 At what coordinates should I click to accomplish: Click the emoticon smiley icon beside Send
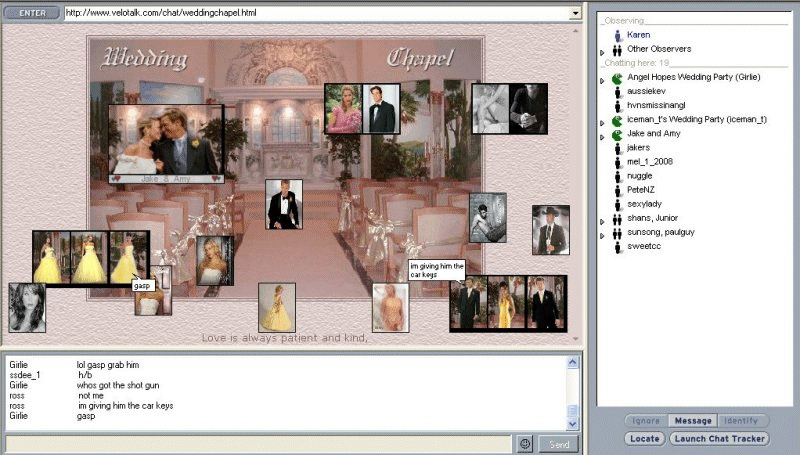pyautogui.click(x=525, y=444)
